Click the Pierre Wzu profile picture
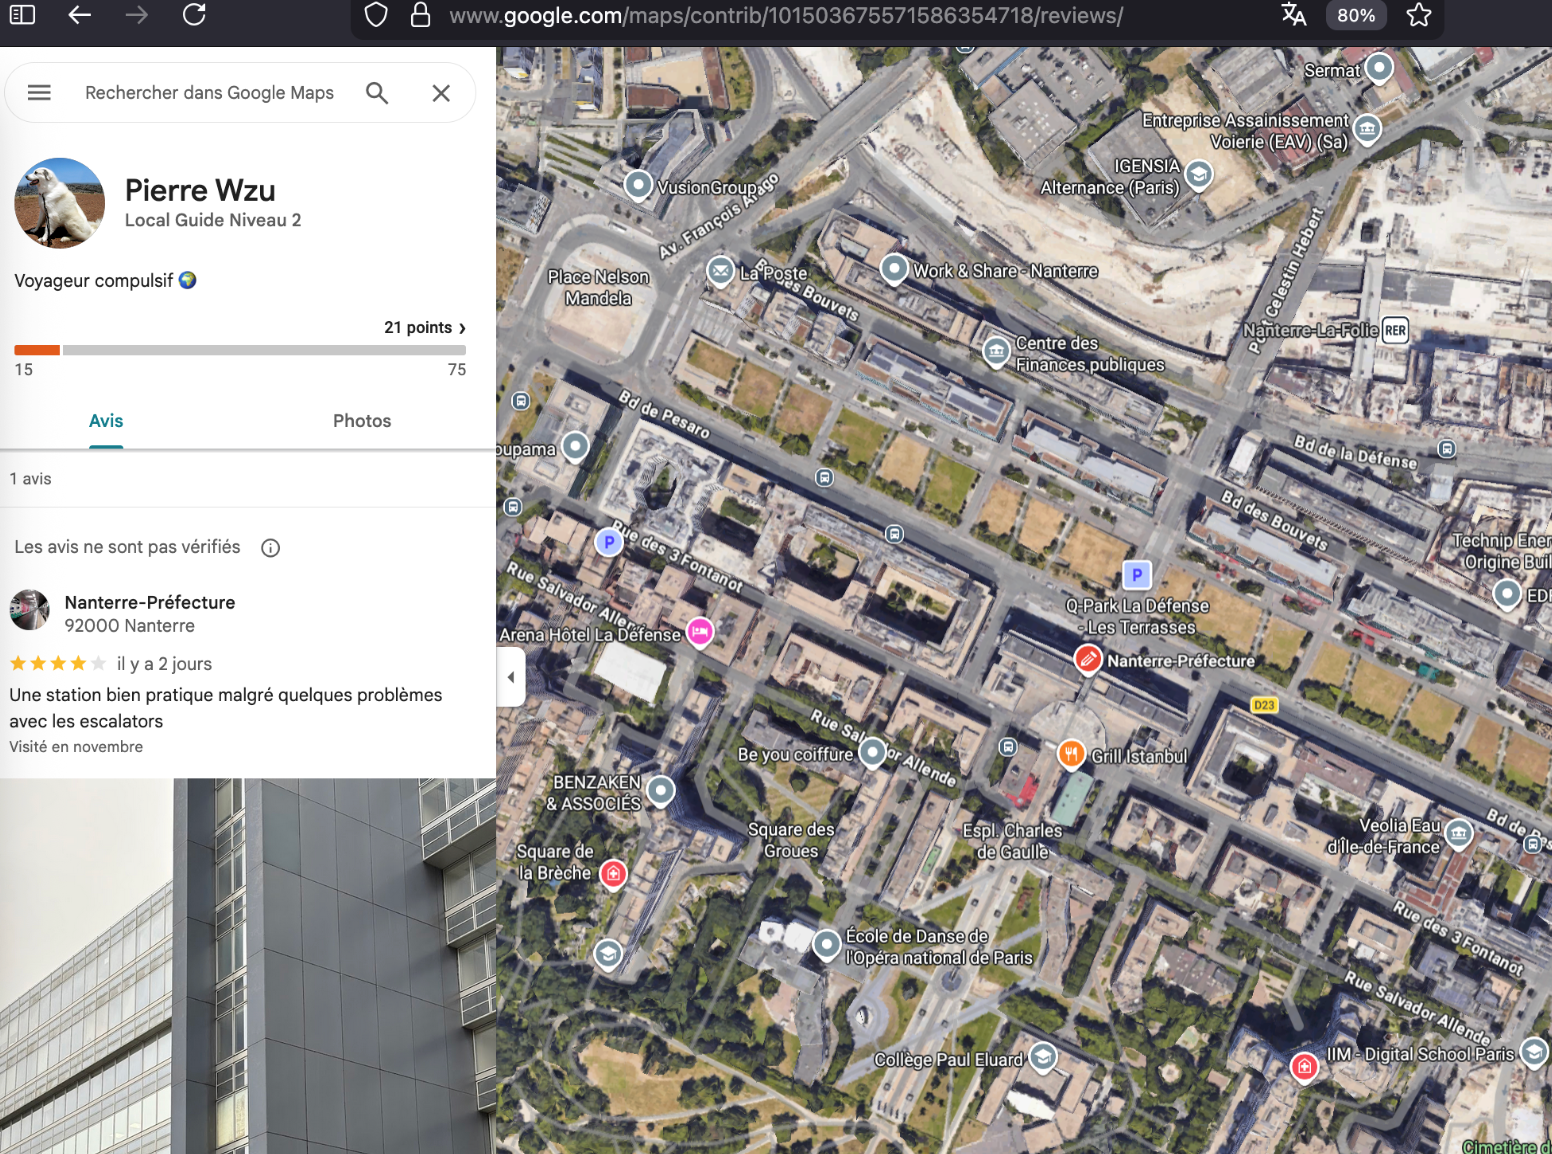This screenshot has width=1552, height=1154. pos(60,203)
